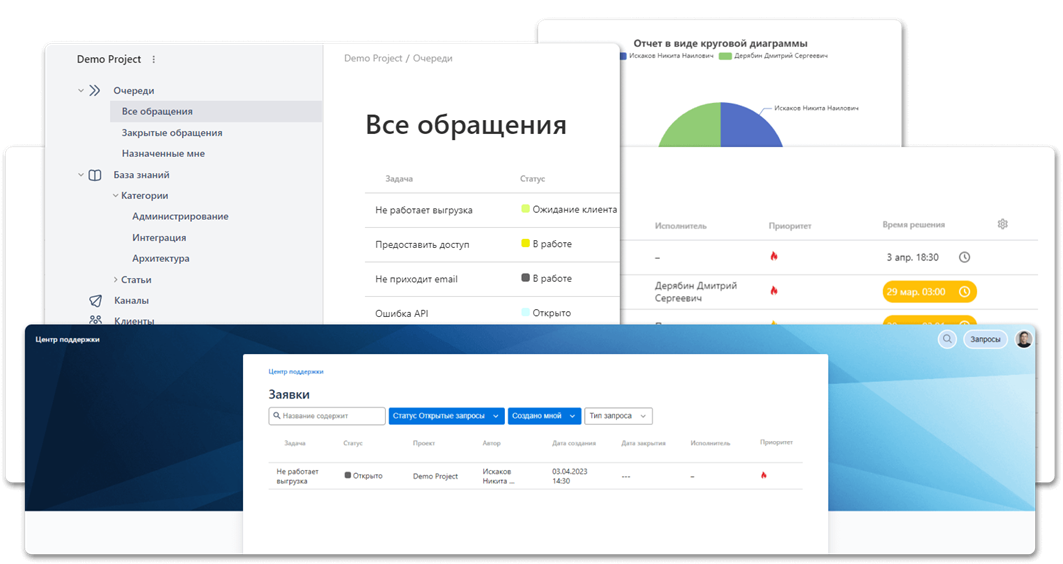Open the user avatar in top-right
The height and width of the screenshot is (564, 1063).
pos(1024,339)
